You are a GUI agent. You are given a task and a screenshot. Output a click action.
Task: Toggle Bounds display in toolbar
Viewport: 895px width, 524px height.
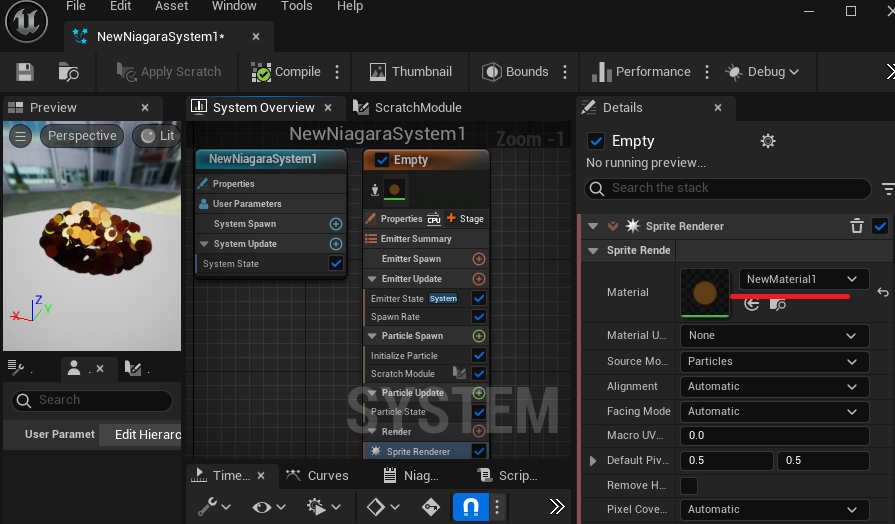pyautogui.click(x=515, y=72)
